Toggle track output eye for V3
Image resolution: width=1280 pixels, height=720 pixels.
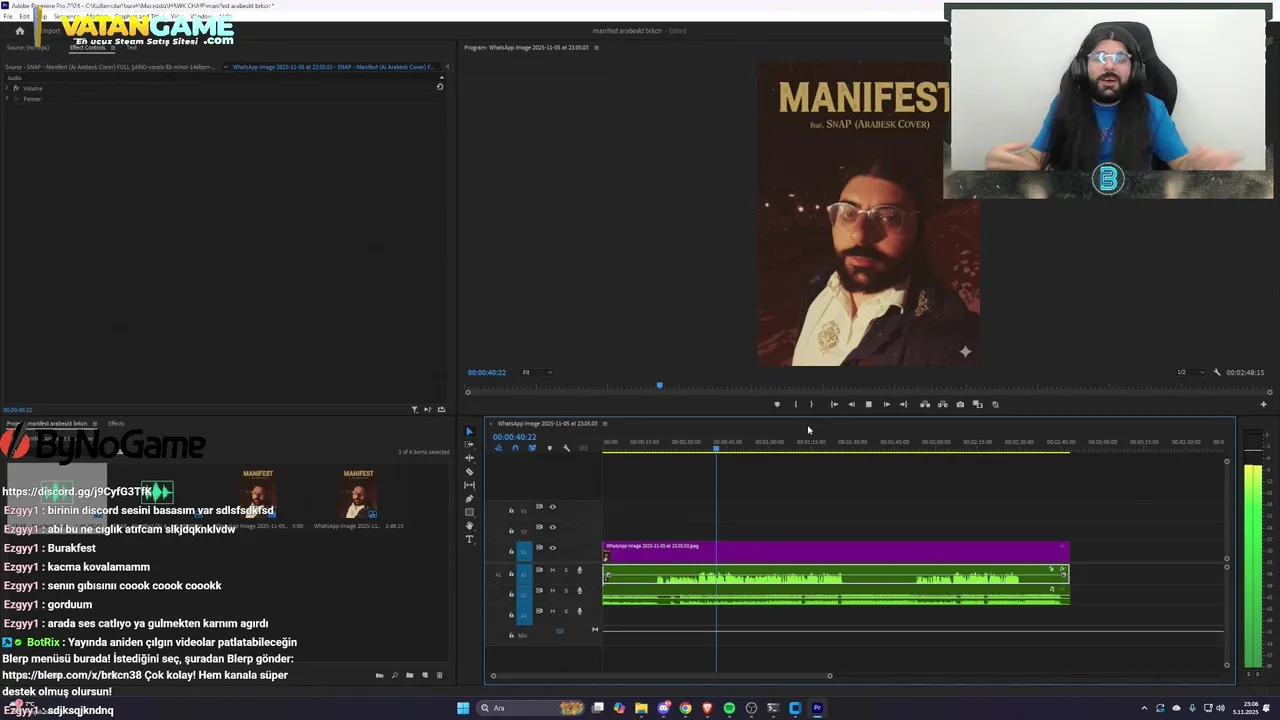pos(552,507)
